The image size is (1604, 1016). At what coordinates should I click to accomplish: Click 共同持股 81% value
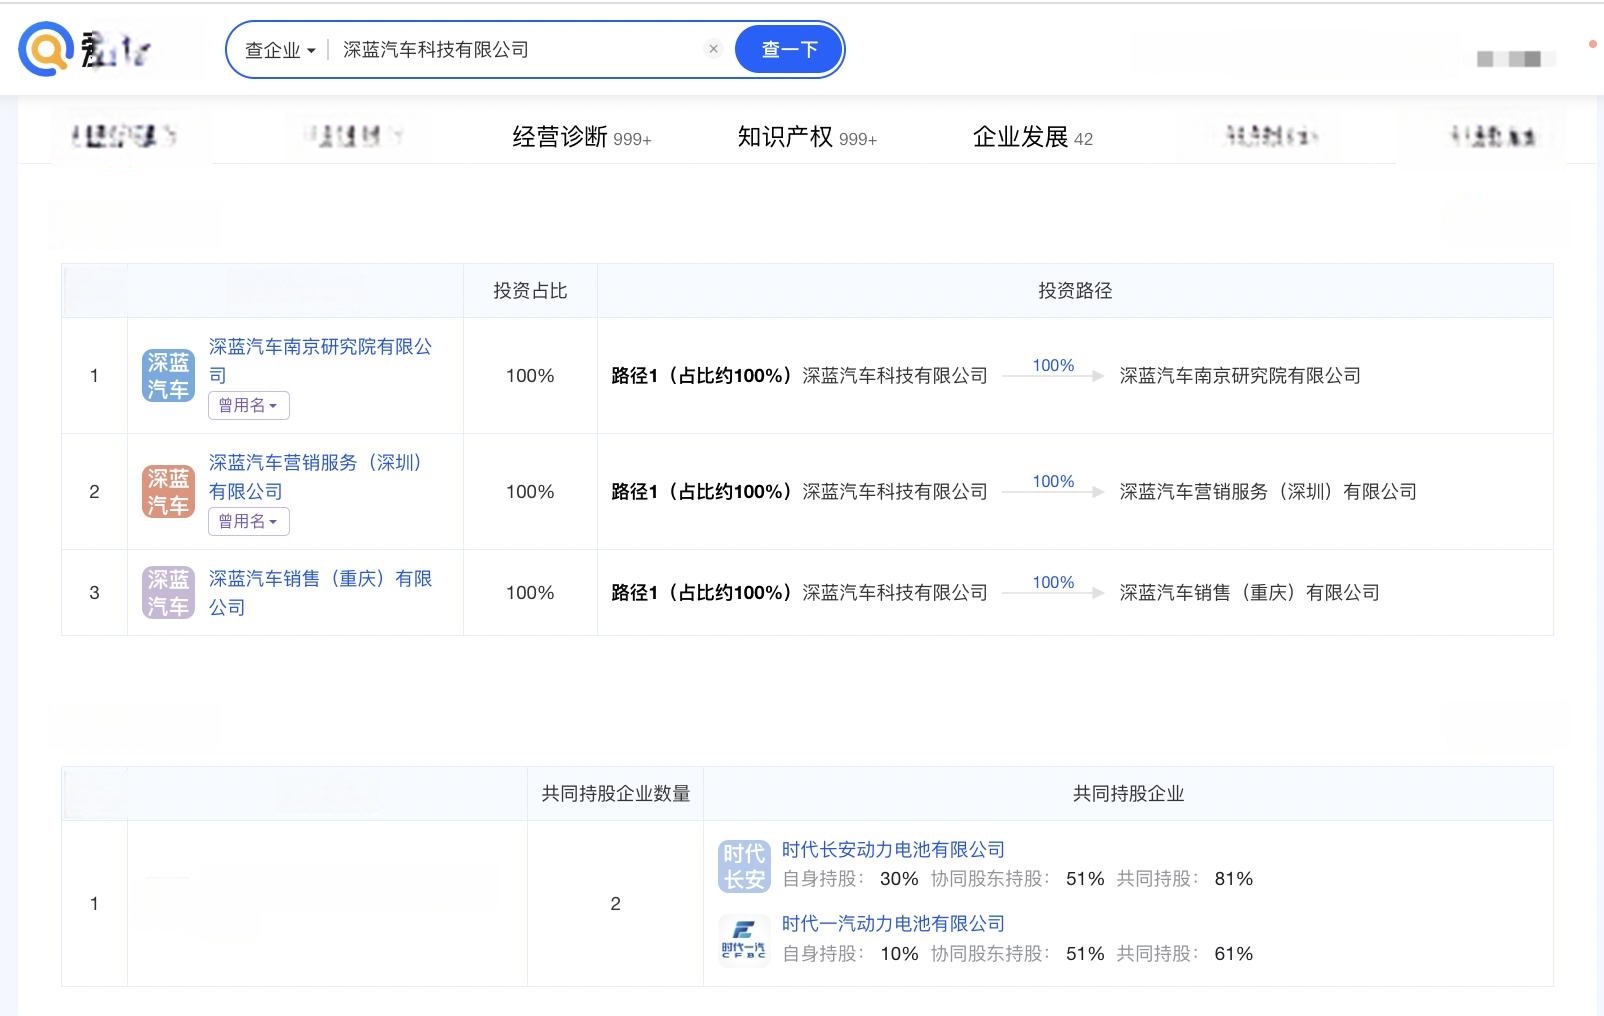(1234, 879)
